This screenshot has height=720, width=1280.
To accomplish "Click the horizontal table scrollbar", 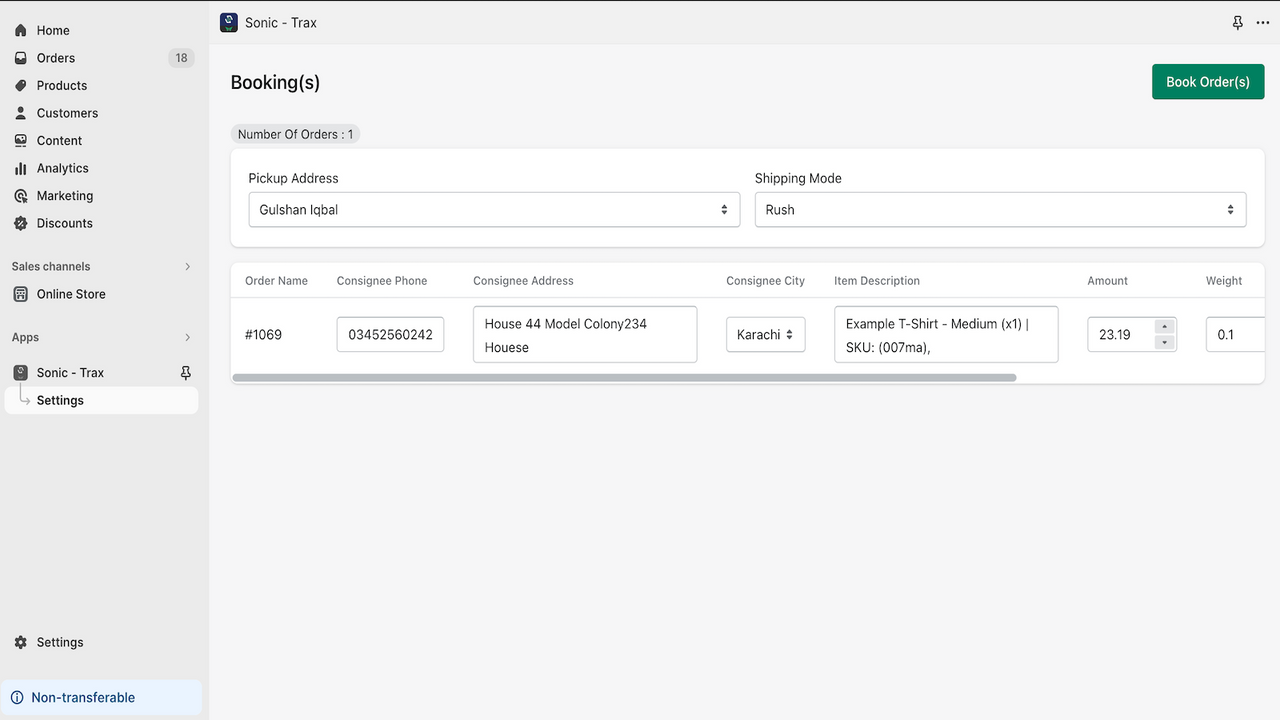I will 624,377.
